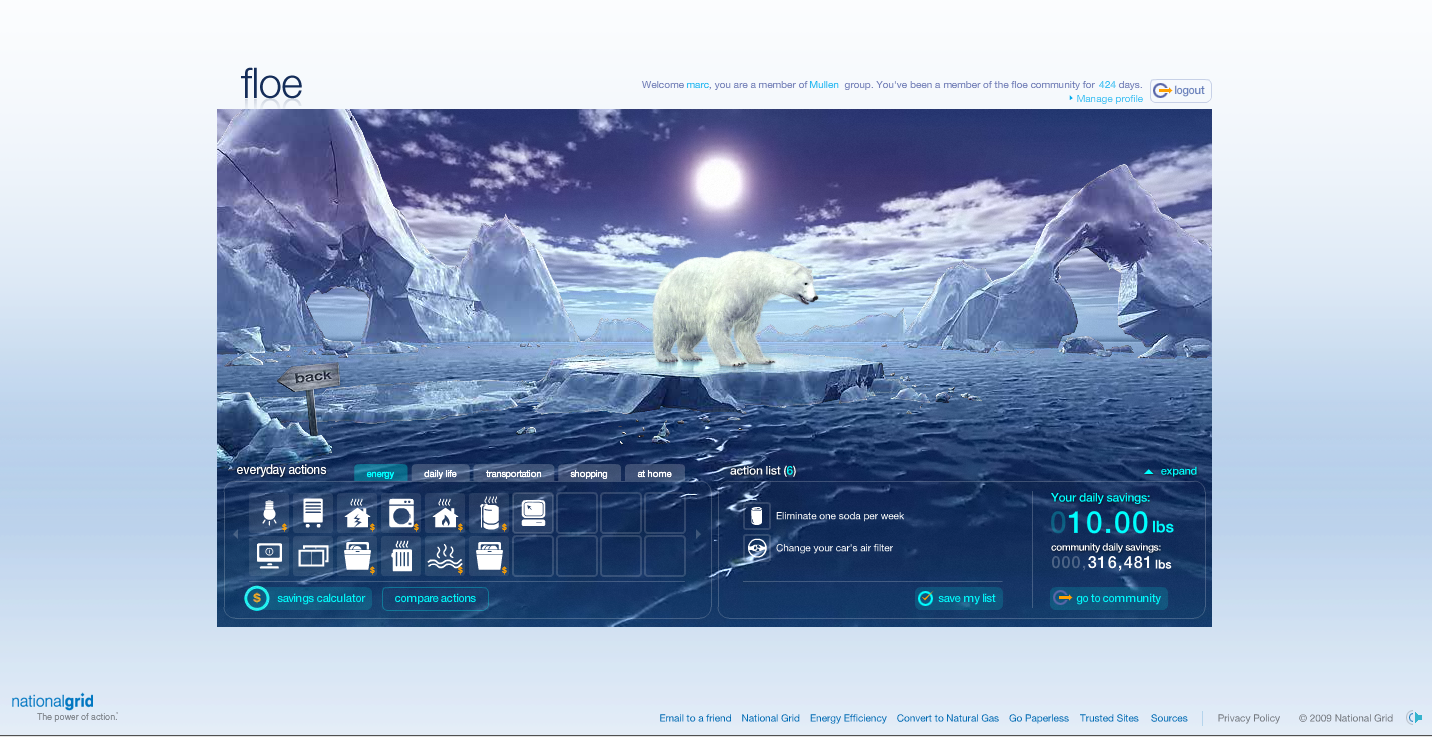The height and width of the screenshot is (737, 1432).
Task: Choose the double-pane windows icon
Action: pos(313,556)
